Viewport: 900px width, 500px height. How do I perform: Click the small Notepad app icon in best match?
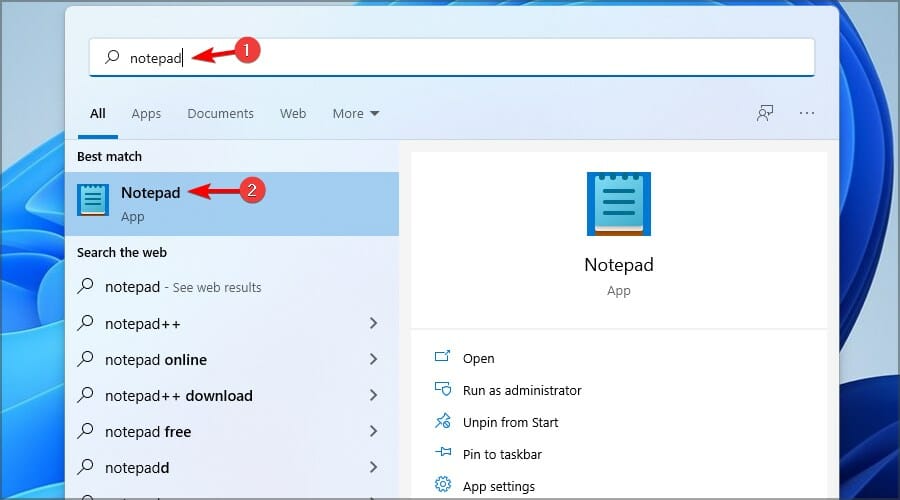93,200
